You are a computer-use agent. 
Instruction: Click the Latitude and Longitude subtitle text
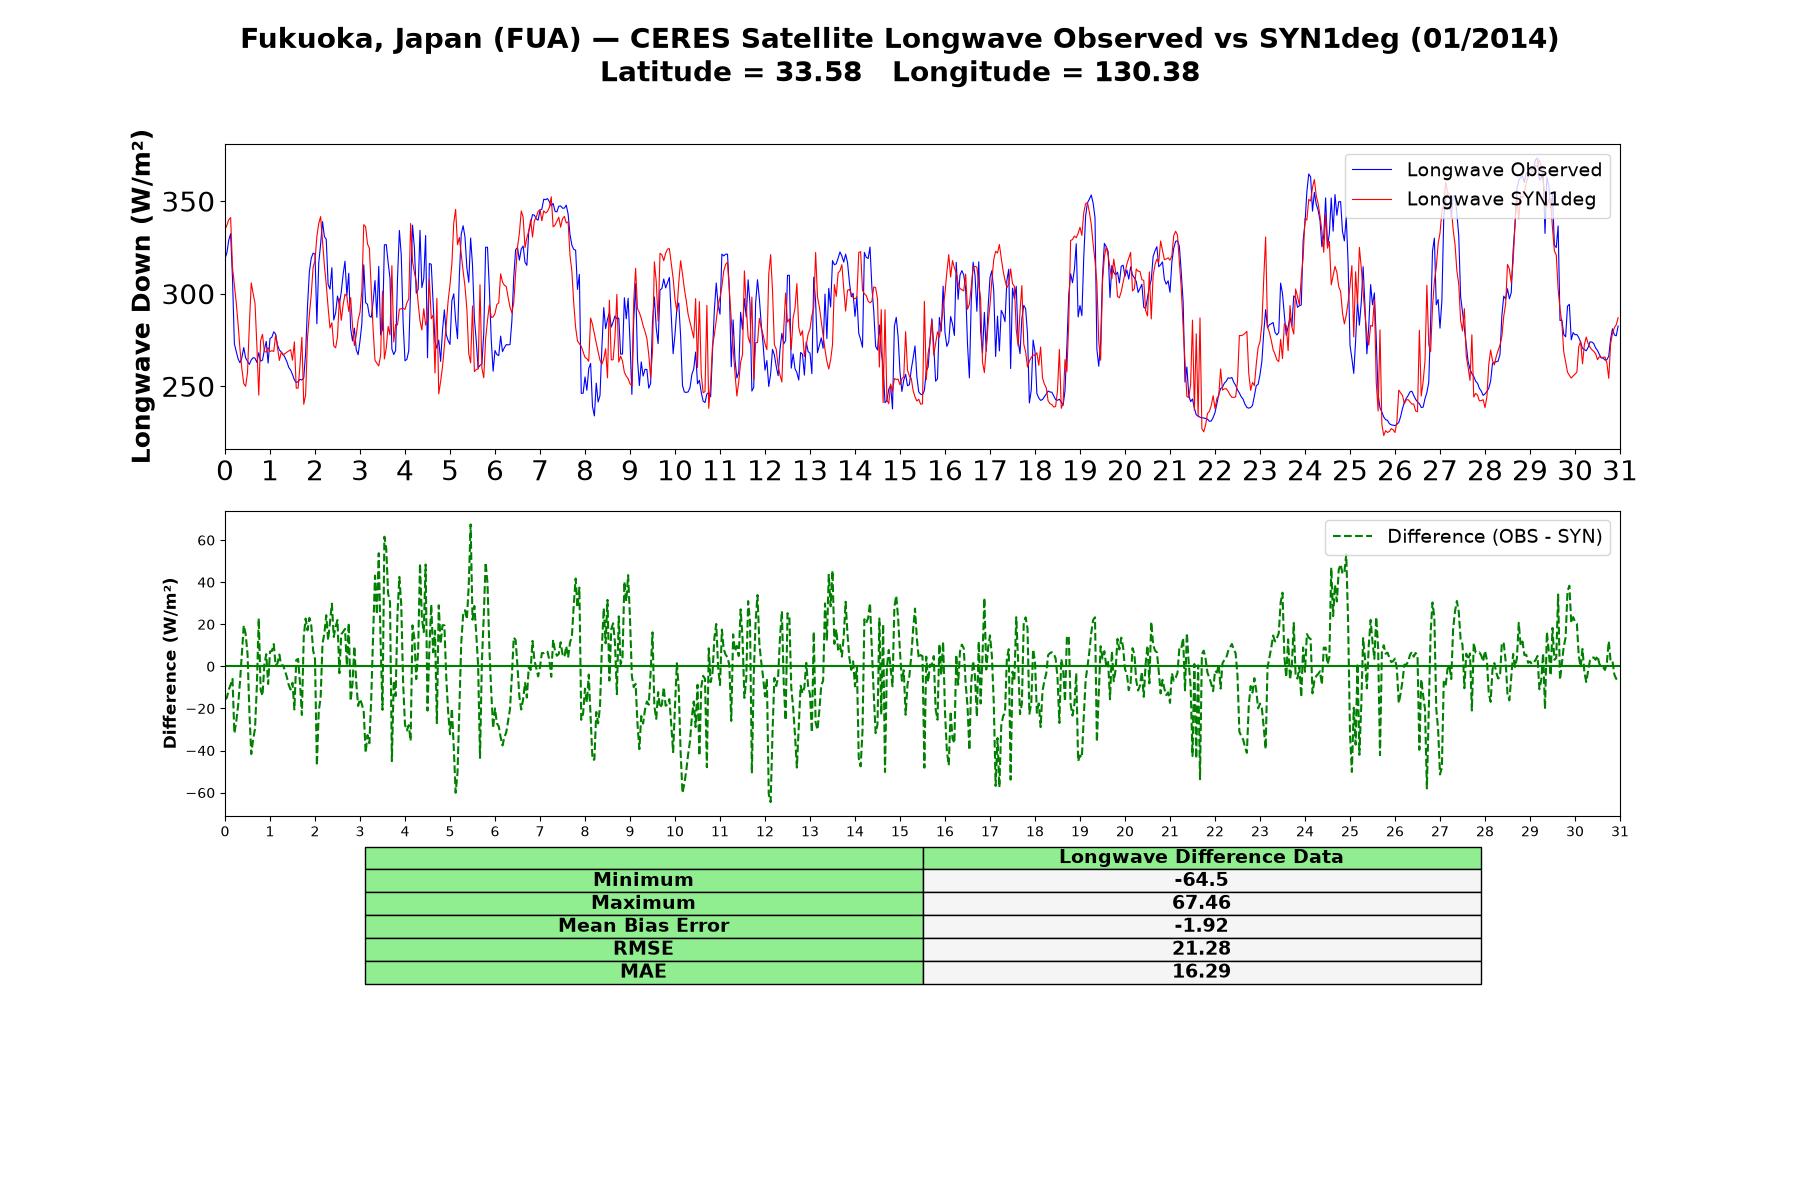[899, 72]
